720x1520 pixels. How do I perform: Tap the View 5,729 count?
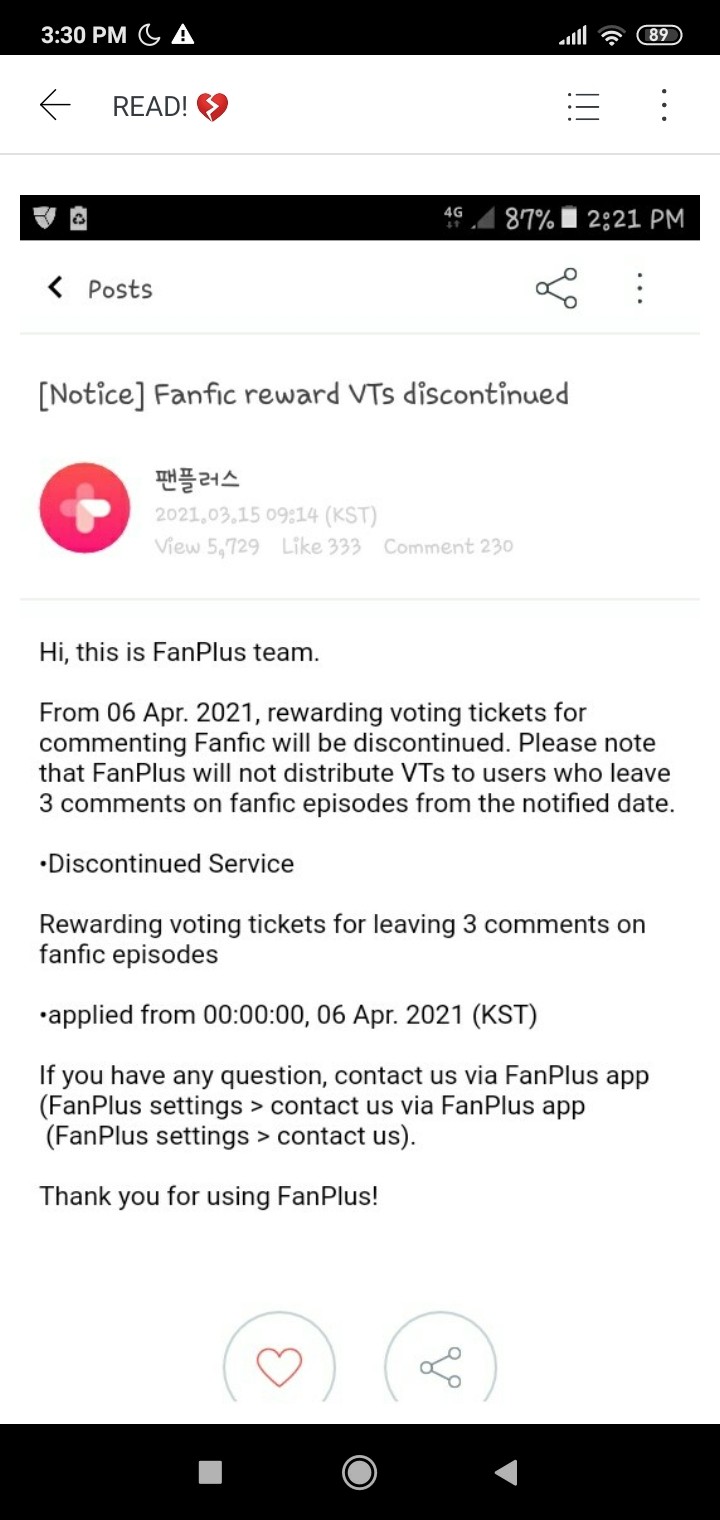207,546
